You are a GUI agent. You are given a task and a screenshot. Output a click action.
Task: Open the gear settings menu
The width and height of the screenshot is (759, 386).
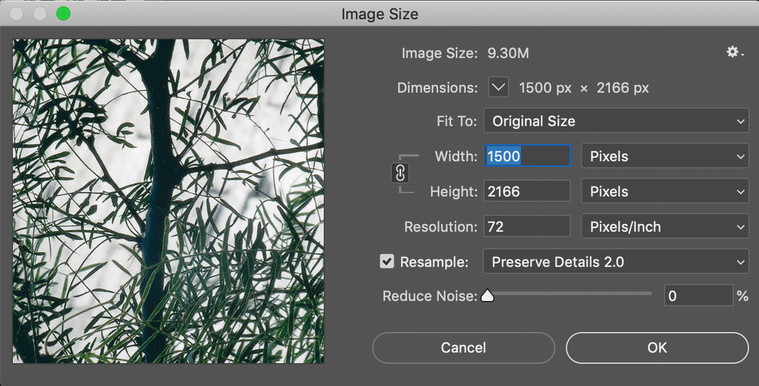click(x=735, y=52)
